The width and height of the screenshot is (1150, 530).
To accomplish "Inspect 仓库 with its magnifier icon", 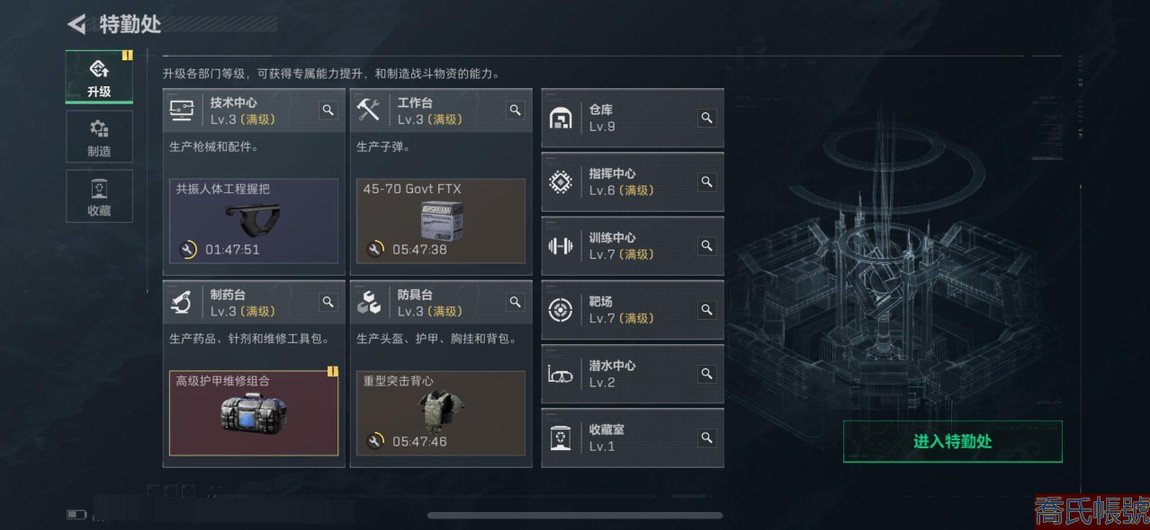I will [x=706, y=117].
